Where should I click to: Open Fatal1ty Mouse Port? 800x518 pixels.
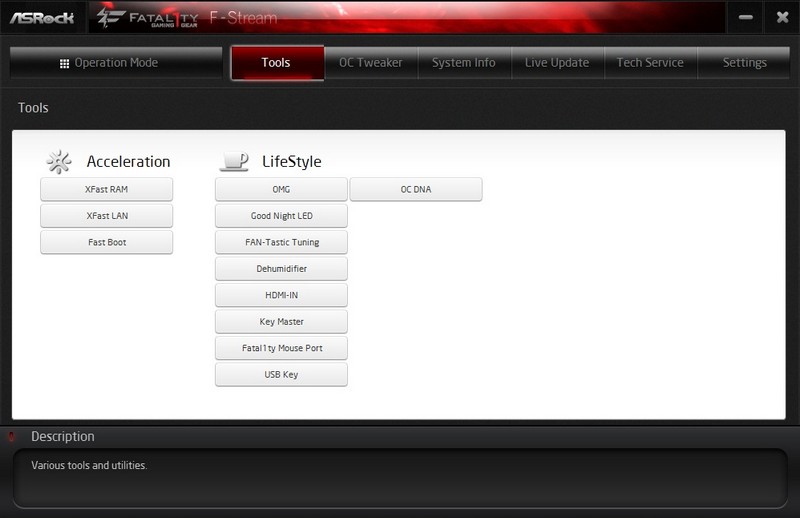[x=281, y=348]
